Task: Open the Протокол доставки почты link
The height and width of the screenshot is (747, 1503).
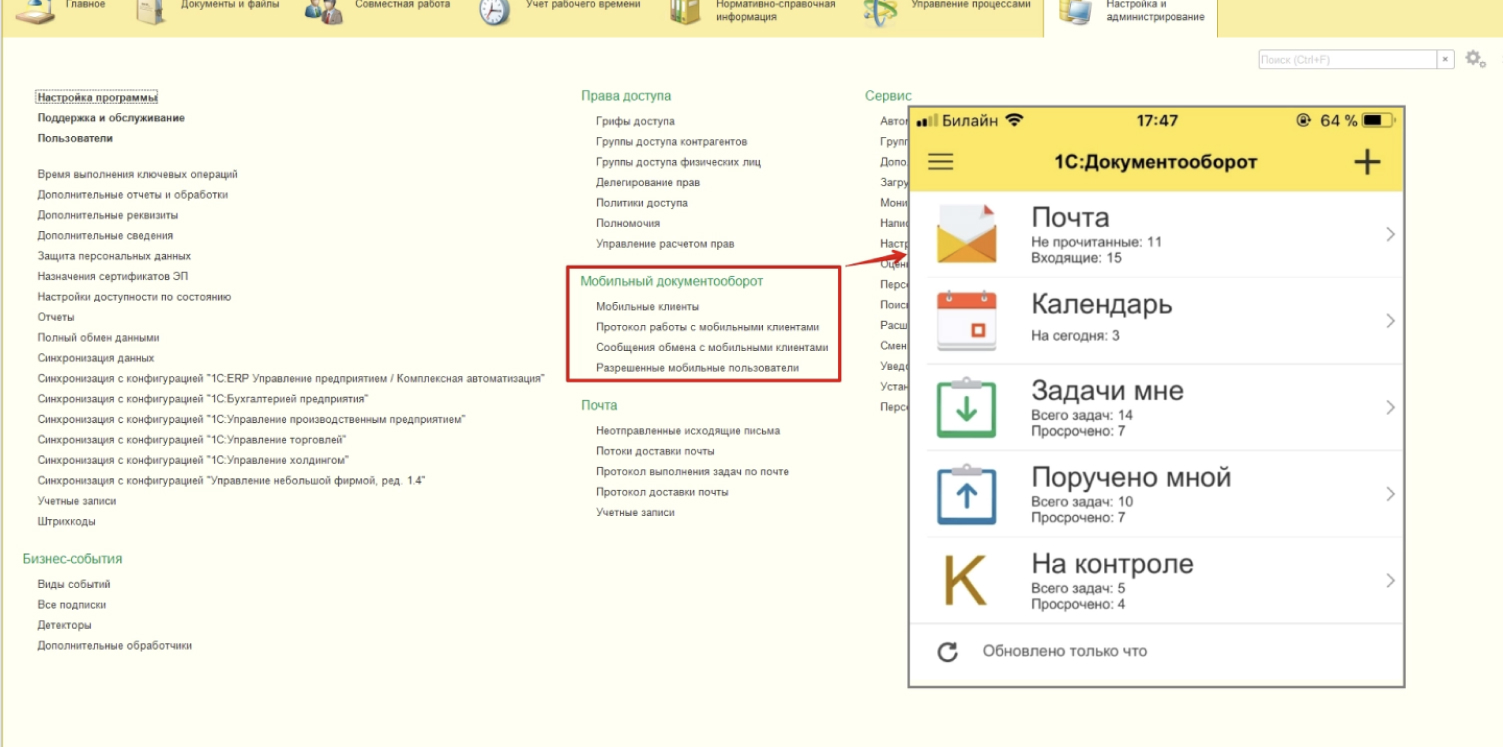Action: [662, 492]
